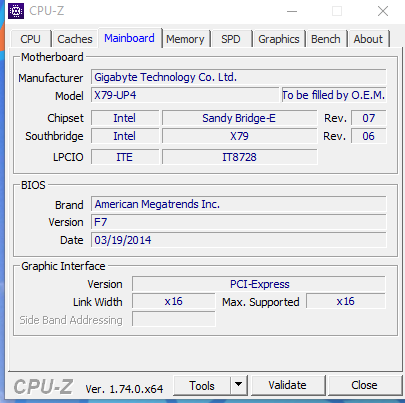Open the Bench tab
Screen dimensions: 405x403
[x=326, y=39]
